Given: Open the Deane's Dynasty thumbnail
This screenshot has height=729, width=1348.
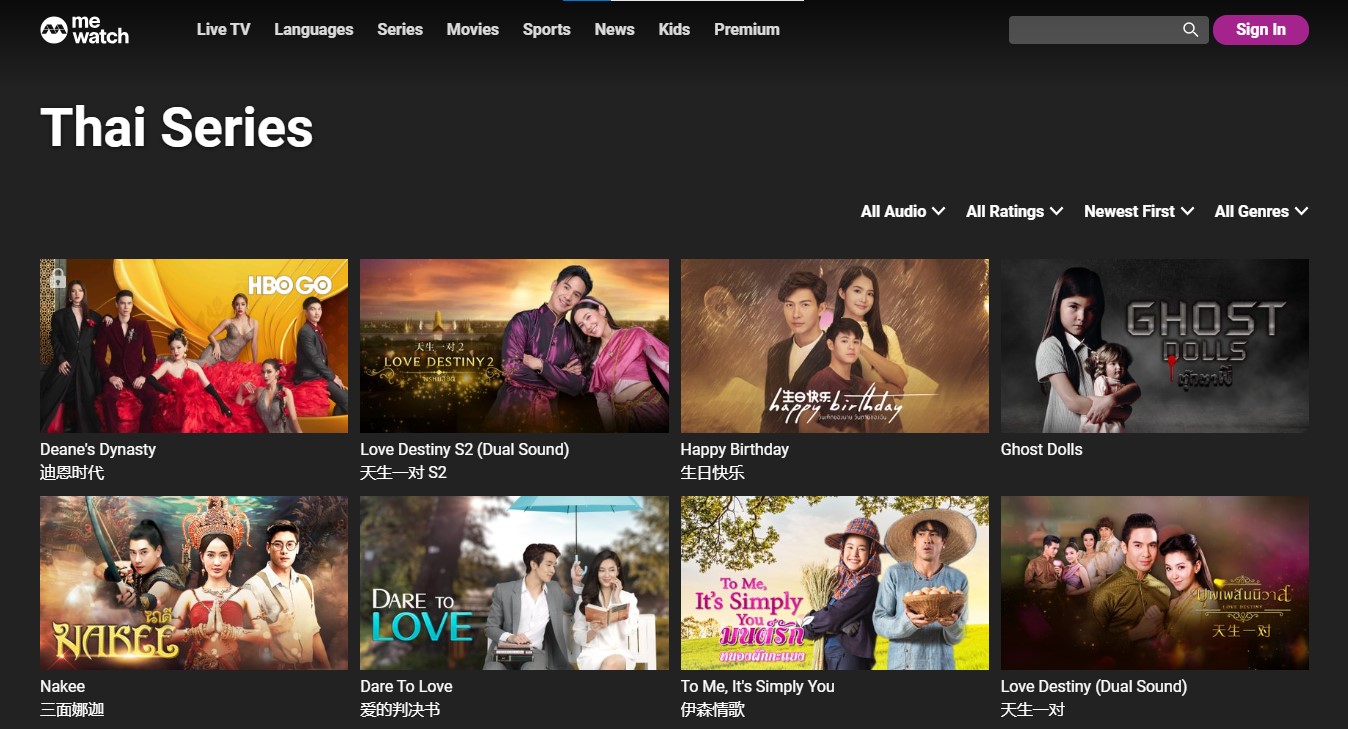Looking at the screenshot, I should tap(194, 346).
